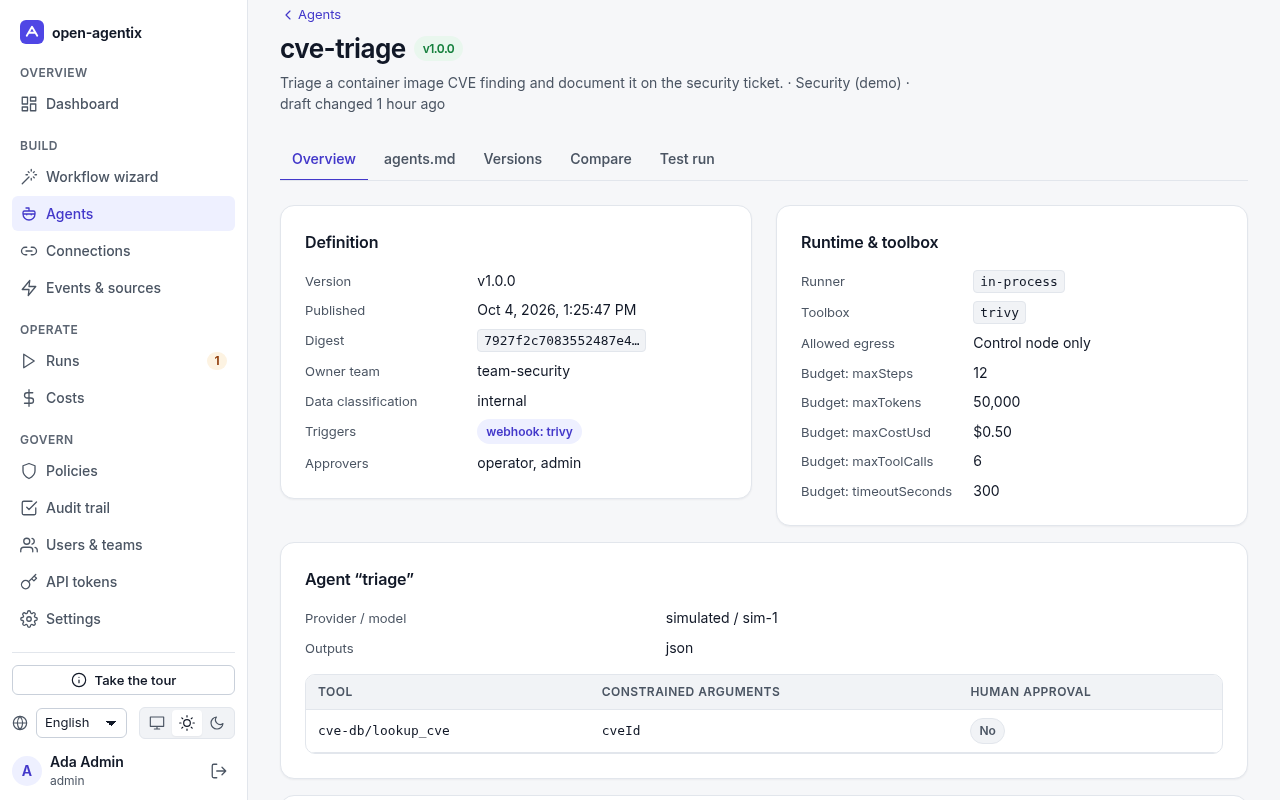Image resolution: width=1280 pixels, height=800 pixels.
Task: Click the Control node only egress value
Action: pos(1032,343)
